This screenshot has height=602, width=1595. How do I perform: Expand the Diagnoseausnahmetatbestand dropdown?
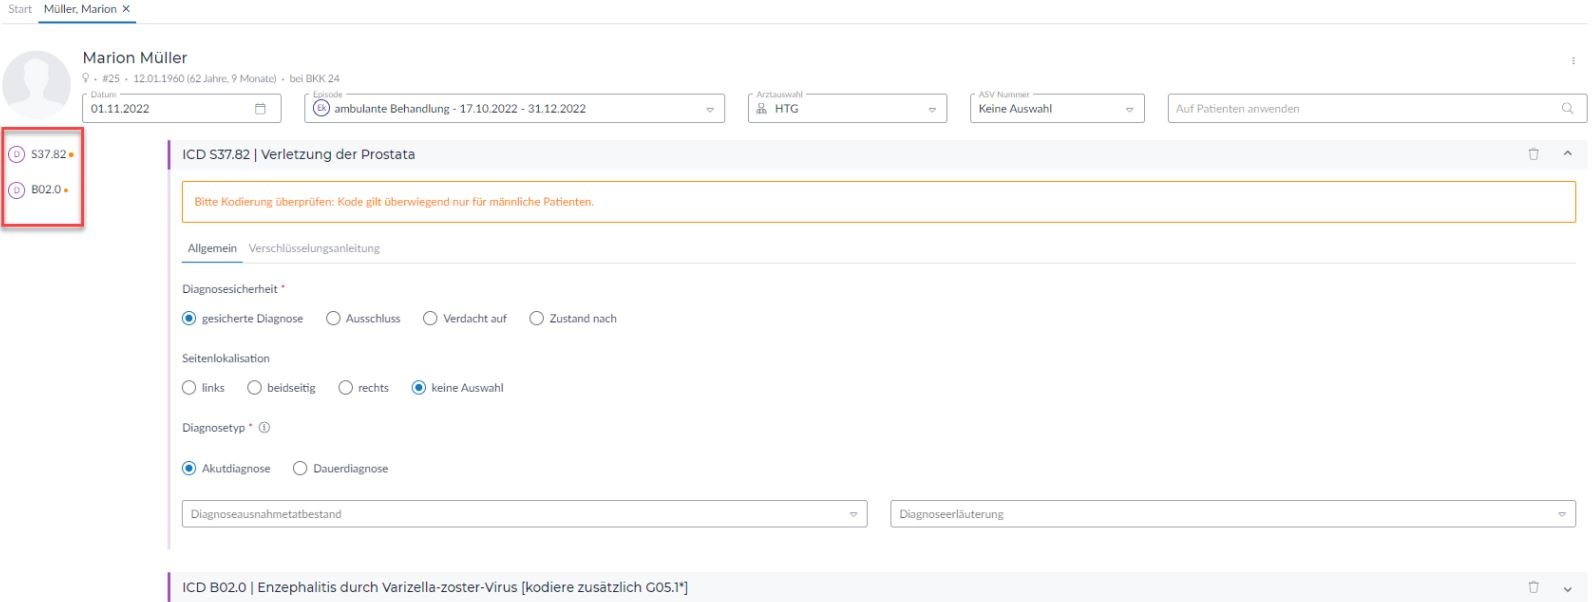tap(853, 515)
